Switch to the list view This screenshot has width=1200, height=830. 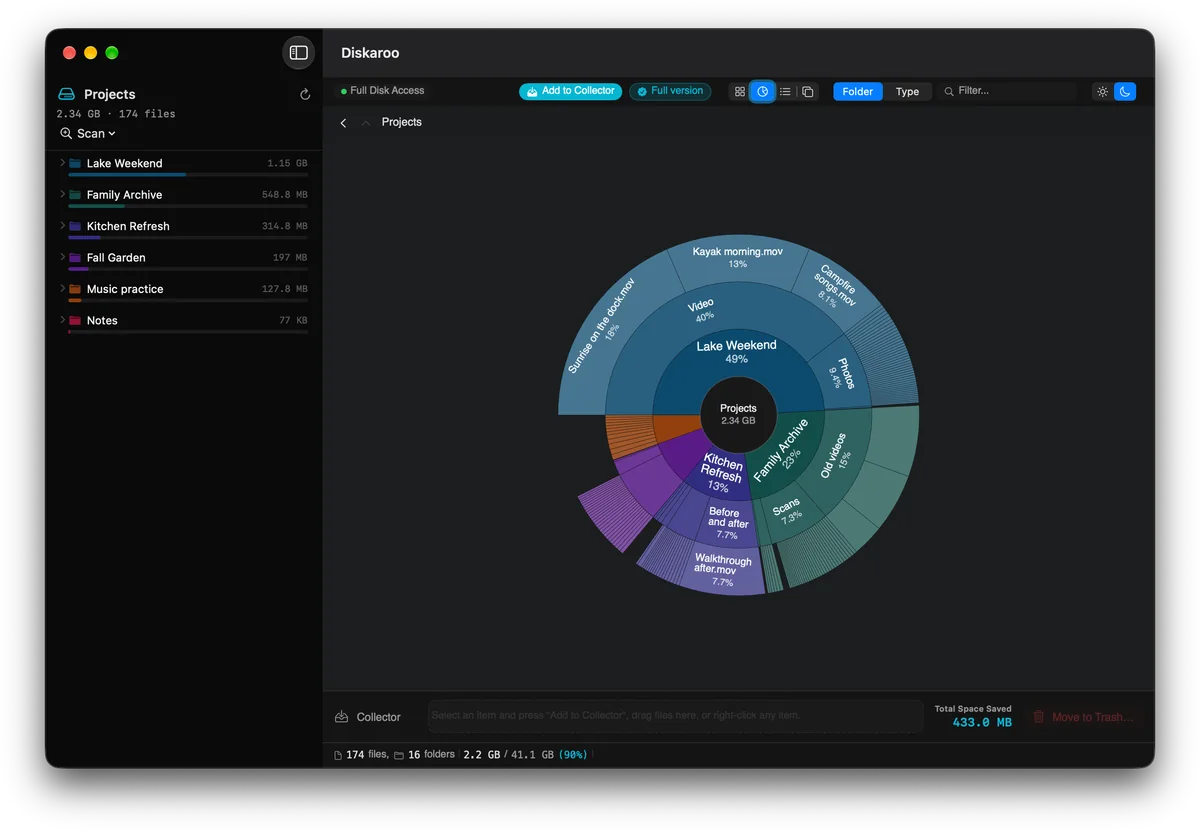click(786, 92)
